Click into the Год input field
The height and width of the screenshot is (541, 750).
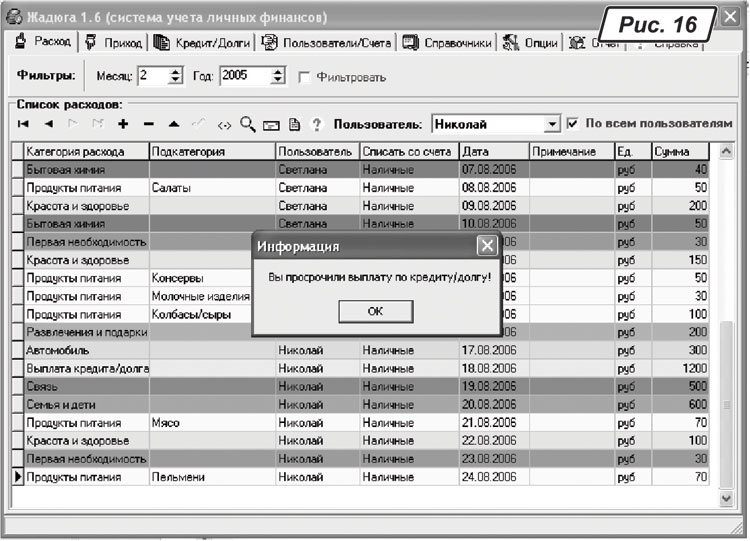pyautogui.click(x=243, y=76)
